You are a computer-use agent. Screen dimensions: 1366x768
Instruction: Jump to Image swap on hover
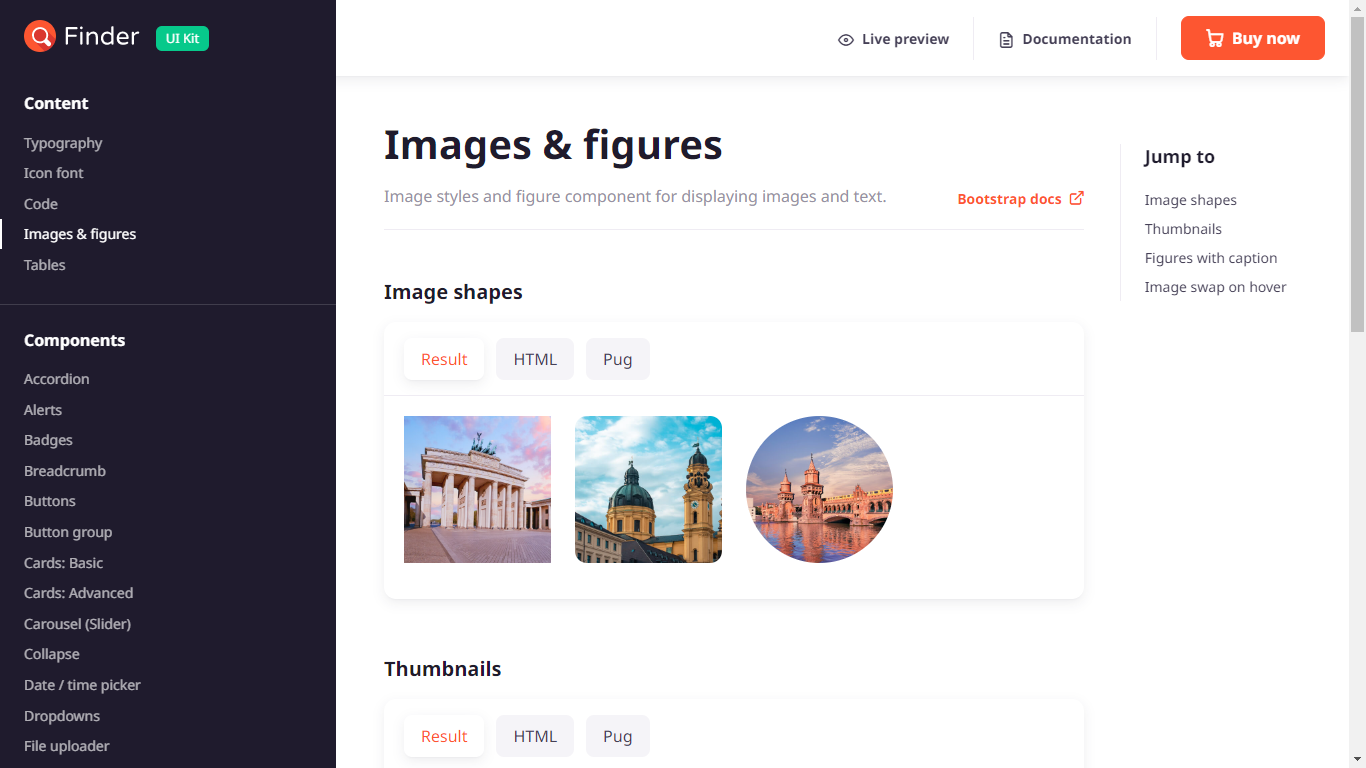(1215, 287)
